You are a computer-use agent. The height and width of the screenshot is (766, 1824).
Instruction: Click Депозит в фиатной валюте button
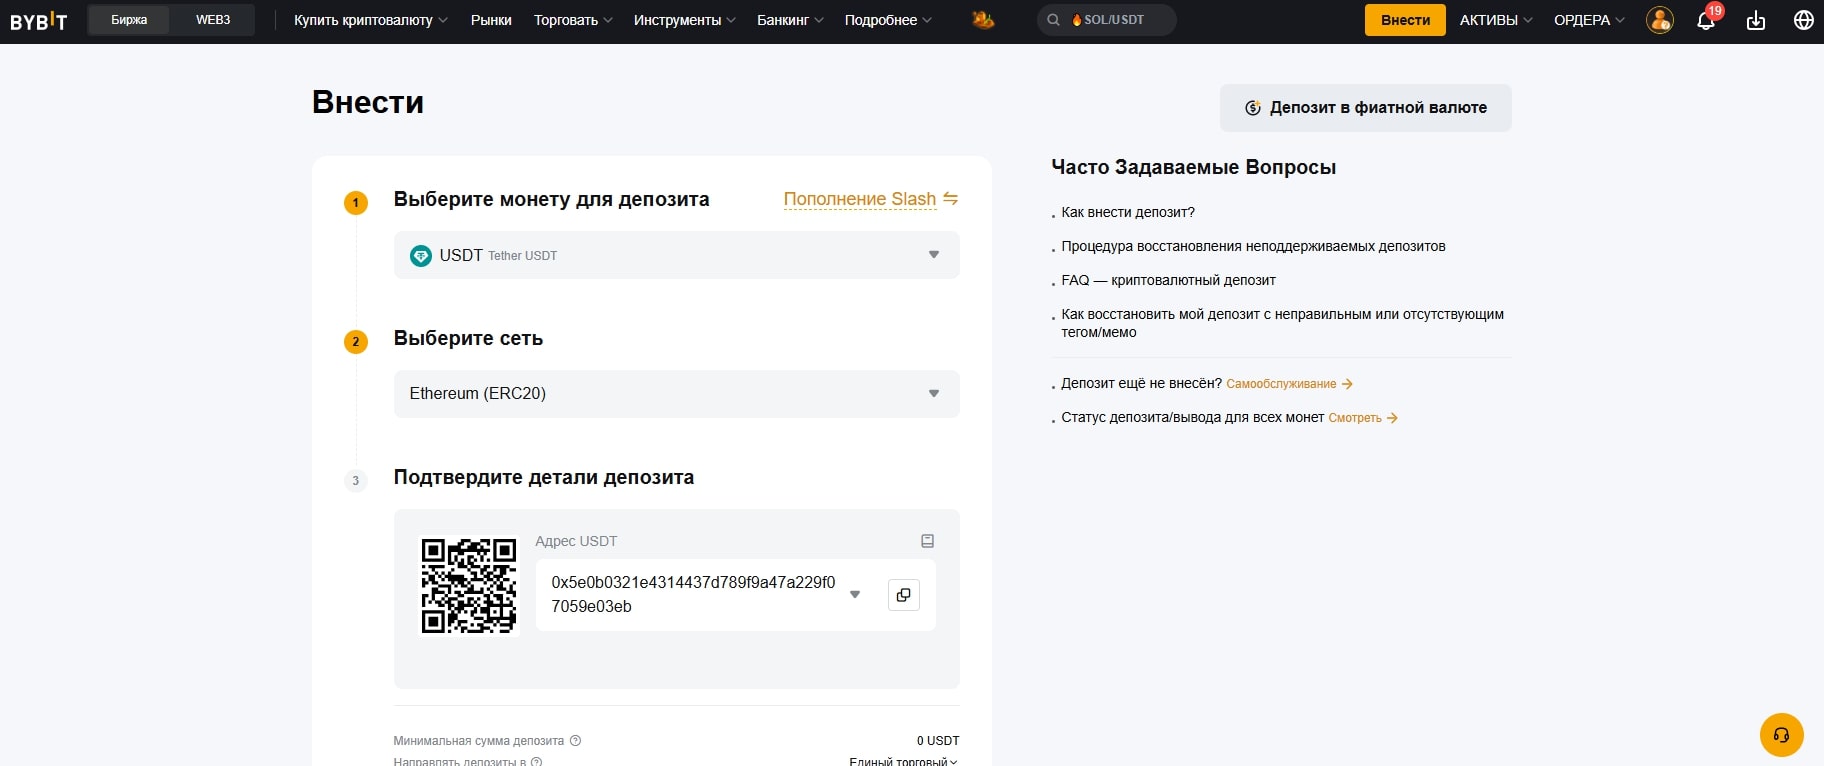(x=1366, y=108)
